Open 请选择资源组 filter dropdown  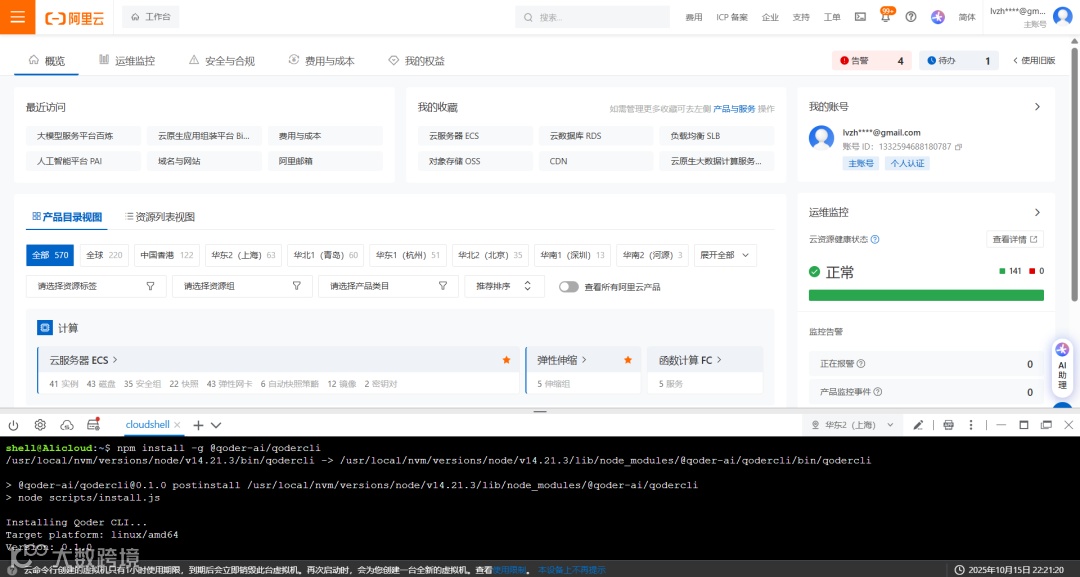click(242, 286)
